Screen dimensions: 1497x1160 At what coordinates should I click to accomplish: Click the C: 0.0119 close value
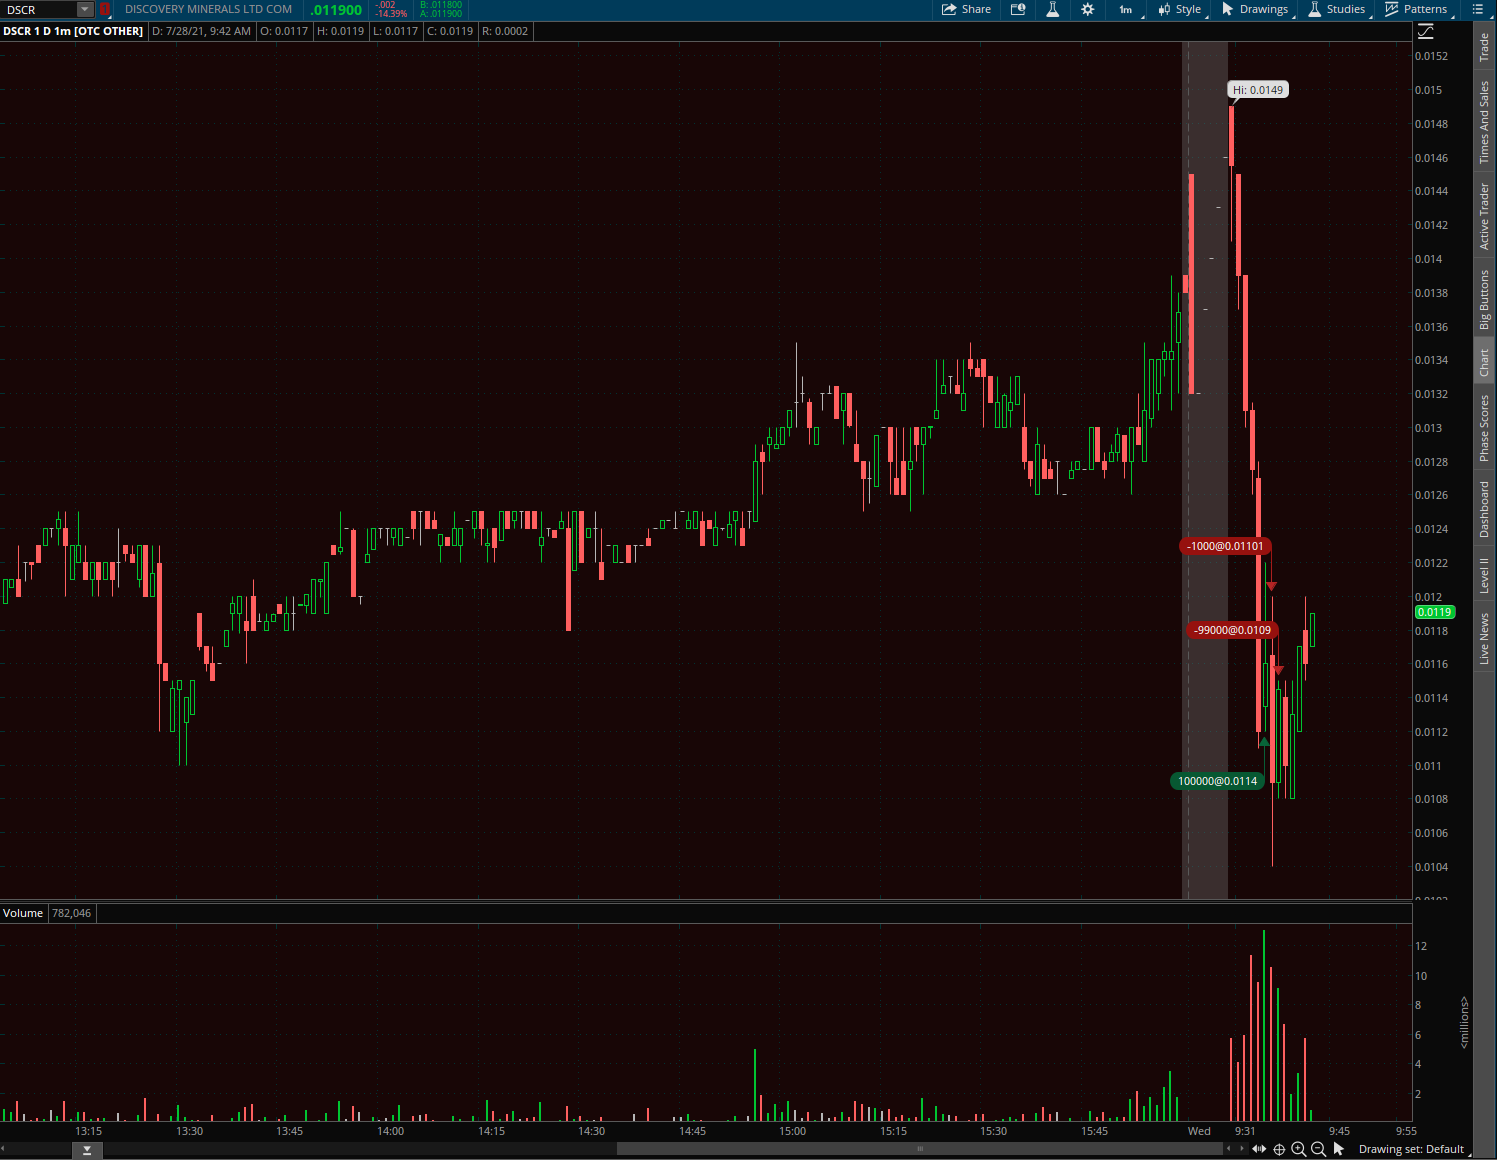click(450, 31)
